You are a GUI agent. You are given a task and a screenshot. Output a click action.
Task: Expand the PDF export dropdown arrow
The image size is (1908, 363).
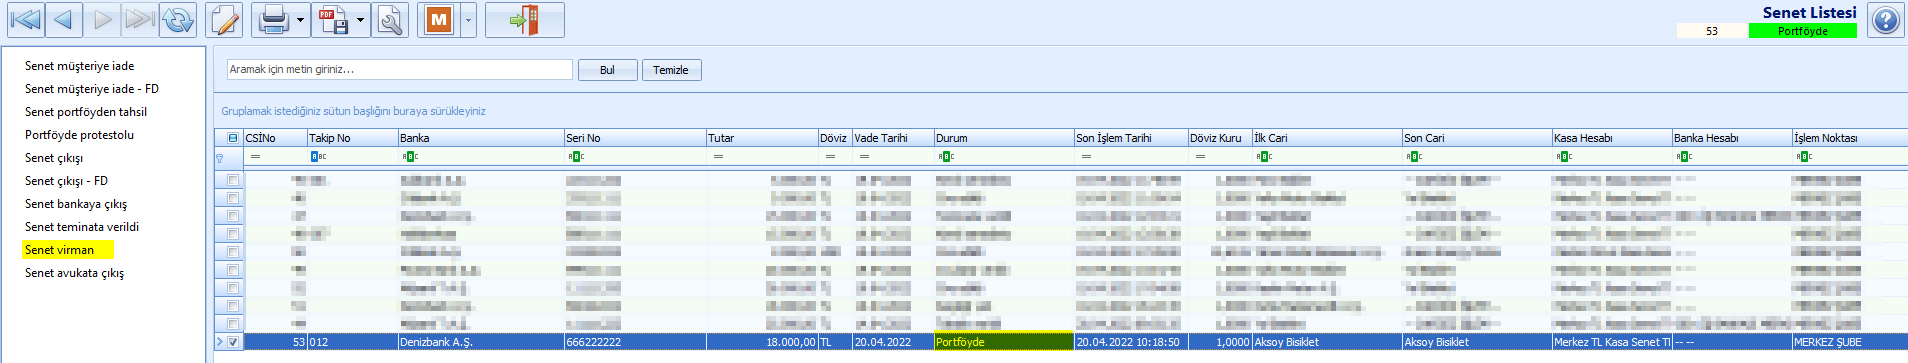point(360,20)
